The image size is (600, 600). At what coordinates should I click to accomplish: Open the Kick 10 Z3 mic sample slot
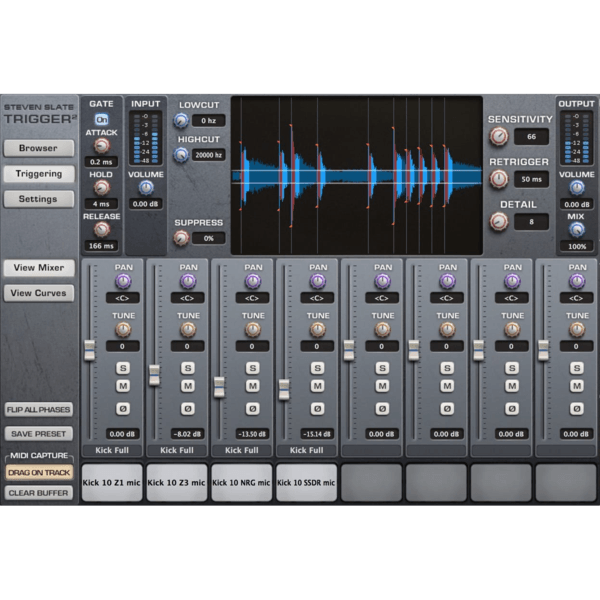(177, 482)
